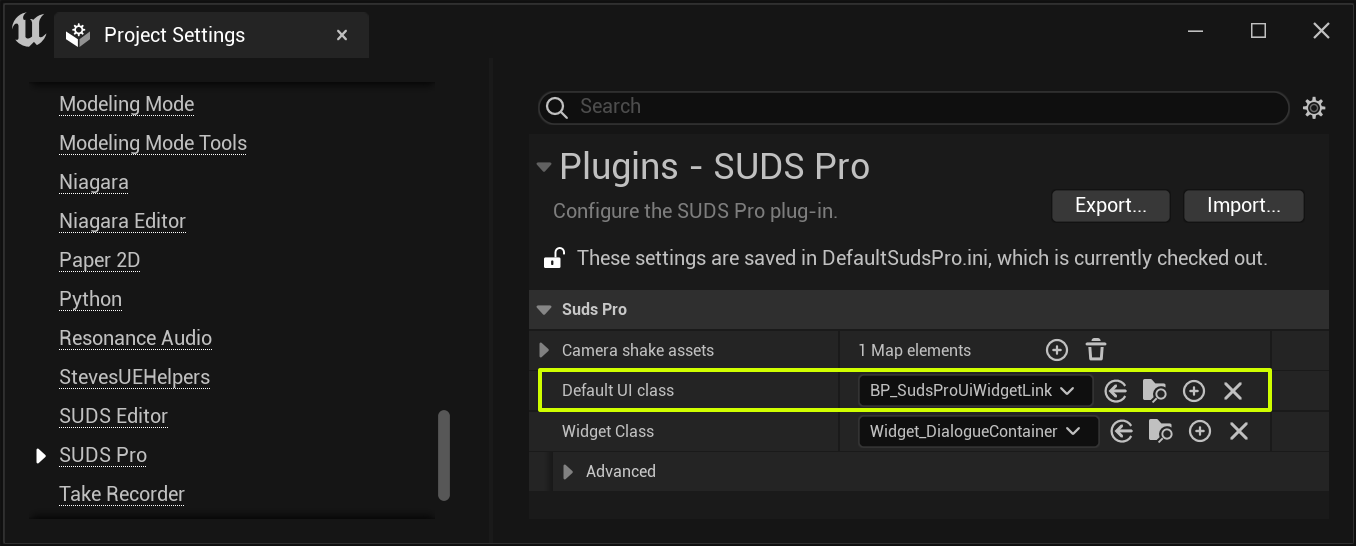
Task: Open Python plugin settings
Action: point(90,299)
